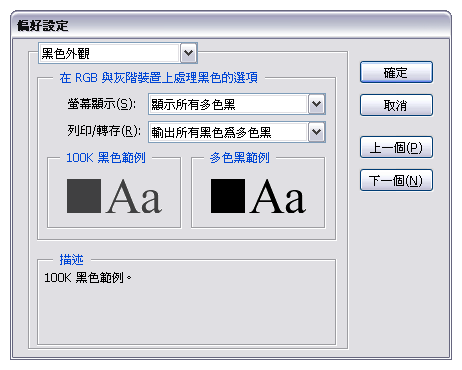This screenshot has width=462, height=370.
Task: Expand the 列印/轉存 dropdown showing 輸出所有黑色為多色黑
Action: pyautogui.click(x=237, y=132)
